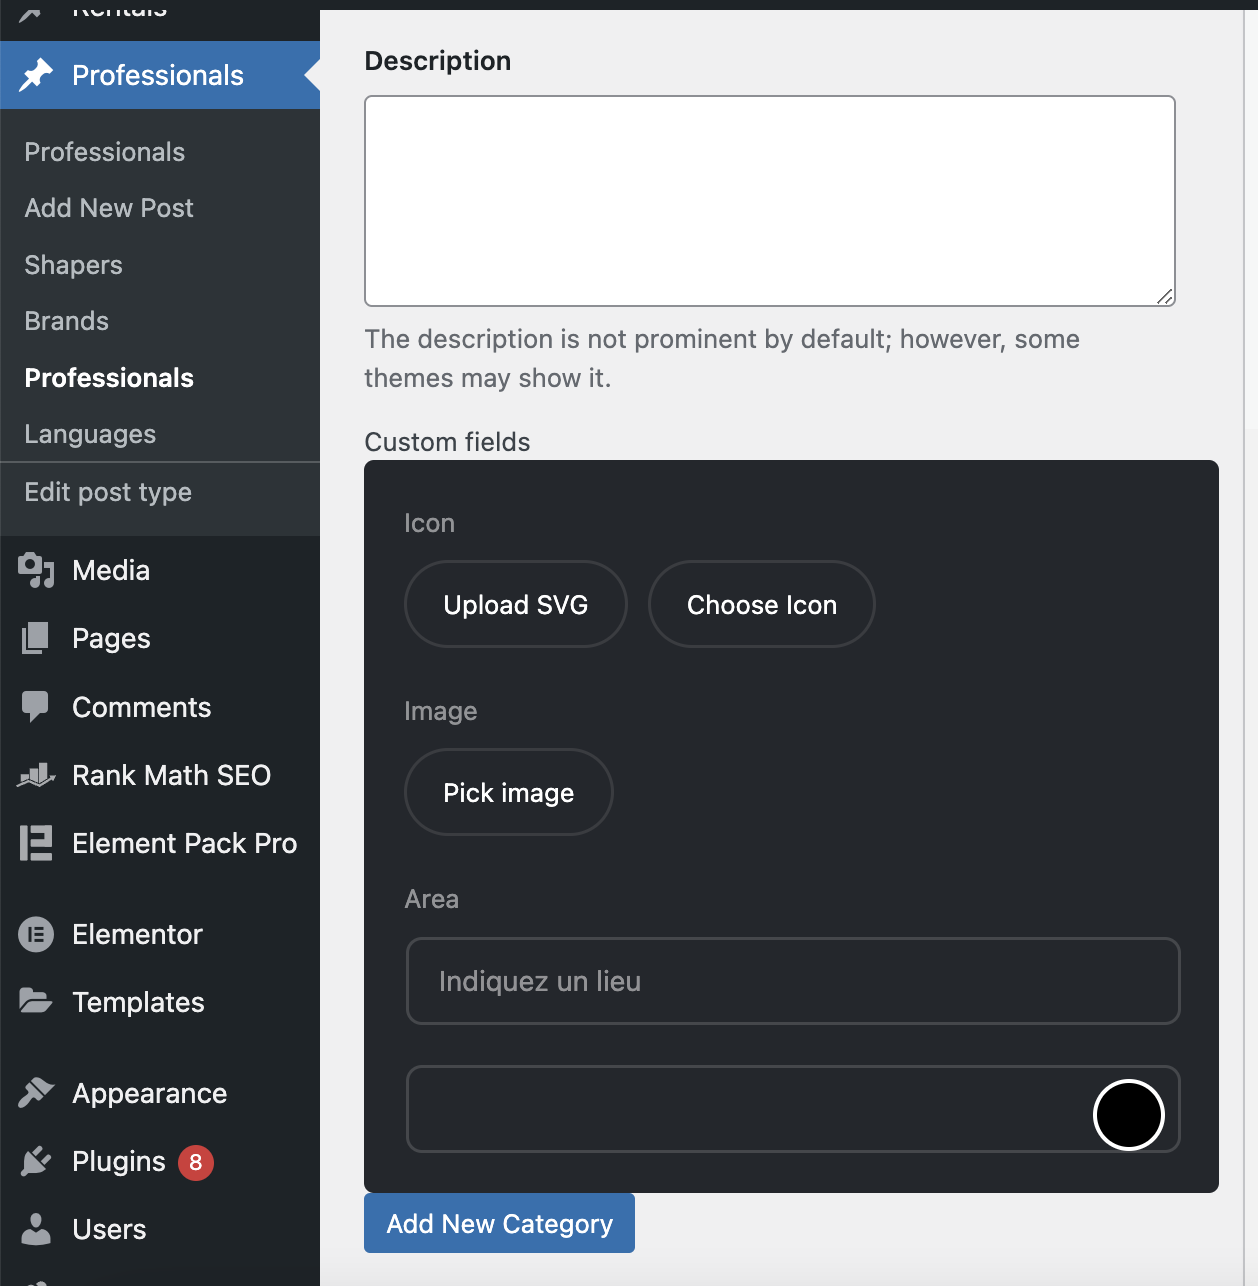Open Templates via the folder icon

point(36,1001)
